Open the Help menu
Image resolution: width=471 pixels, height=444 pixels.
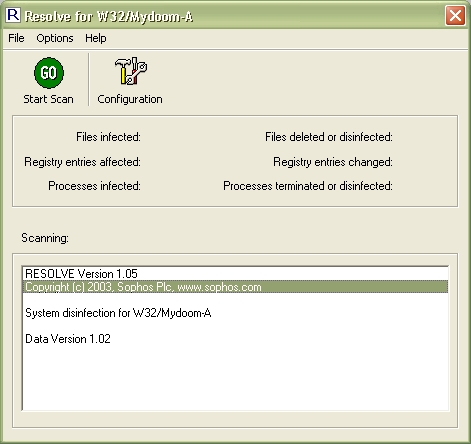click(x=96, y=38)
